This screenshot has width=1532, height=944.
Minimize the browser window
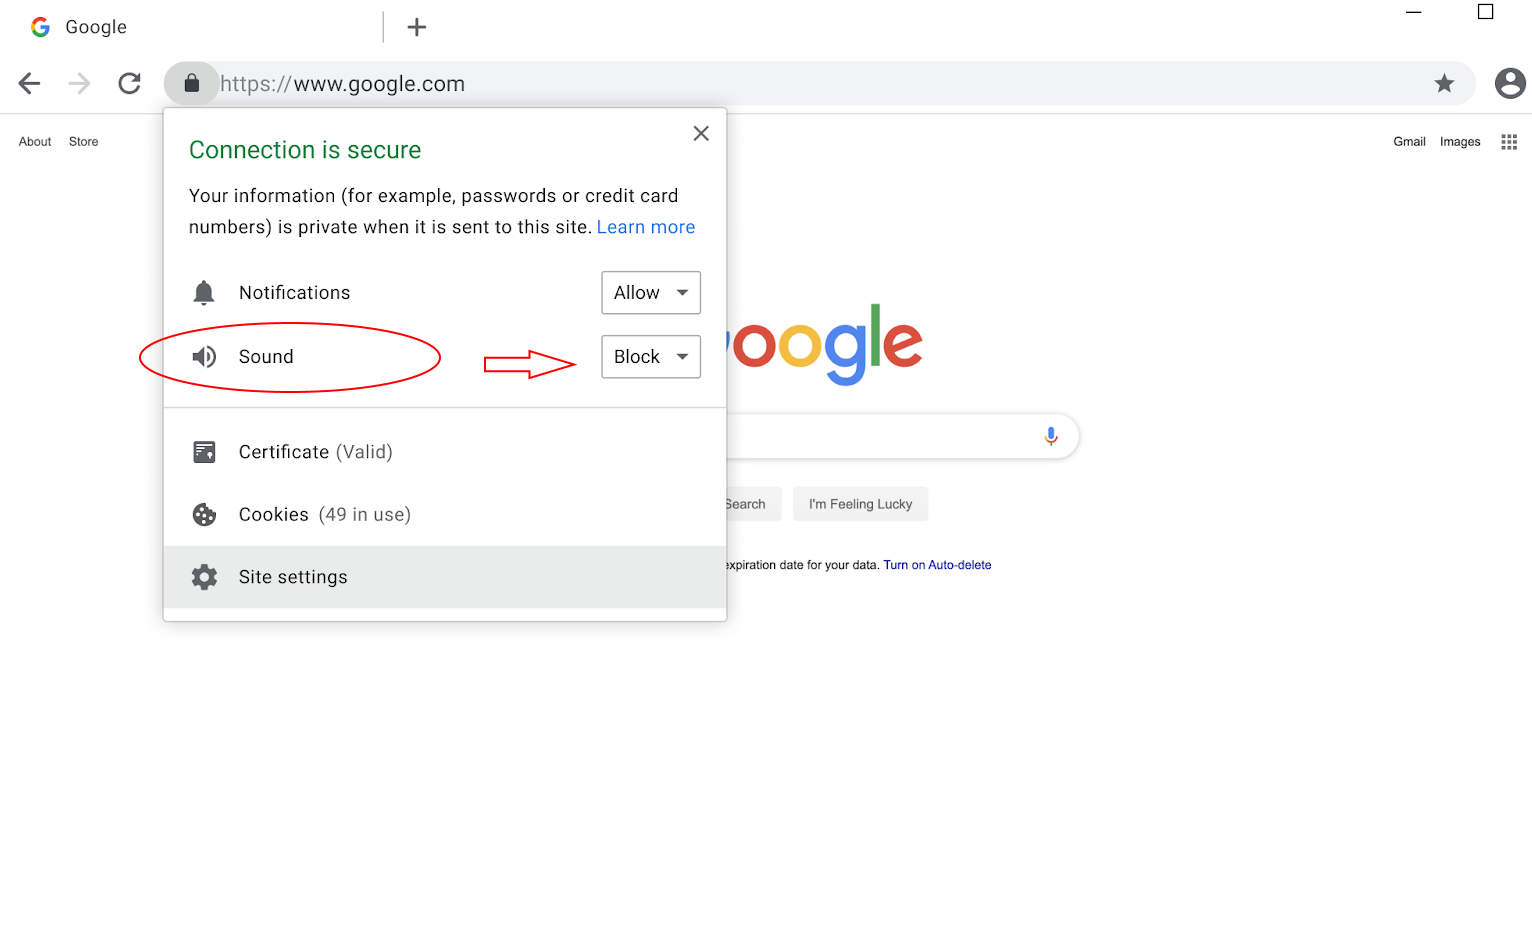click(1414, 12)
